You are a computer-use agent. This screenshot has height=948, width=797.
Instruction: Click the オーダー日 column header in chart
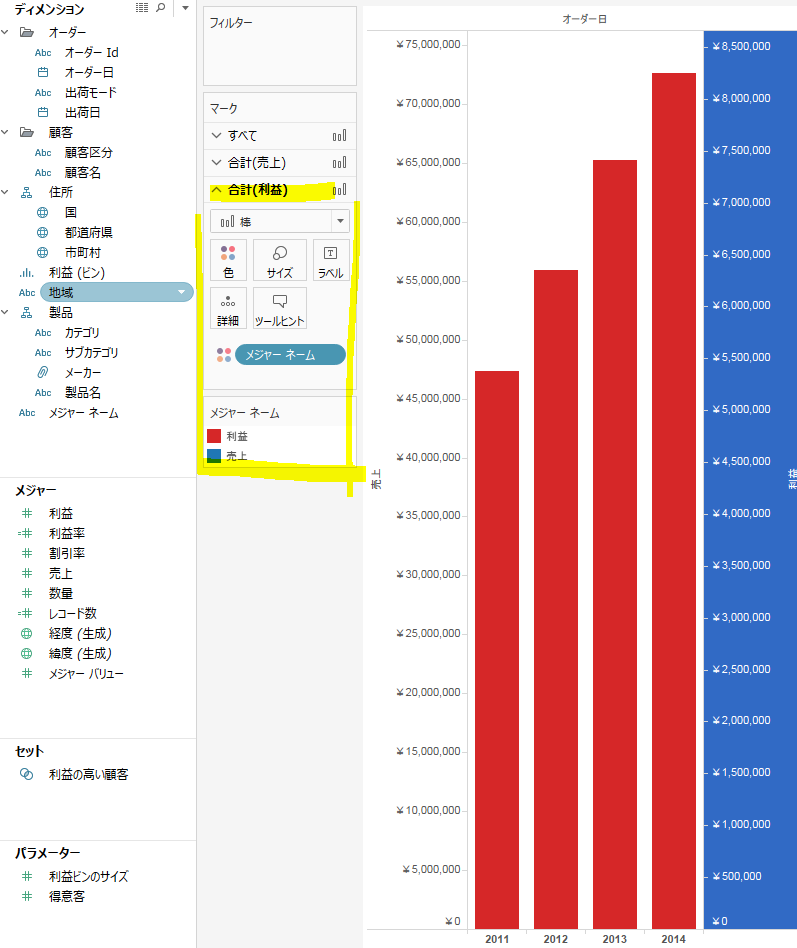click(x=585, y=19)
